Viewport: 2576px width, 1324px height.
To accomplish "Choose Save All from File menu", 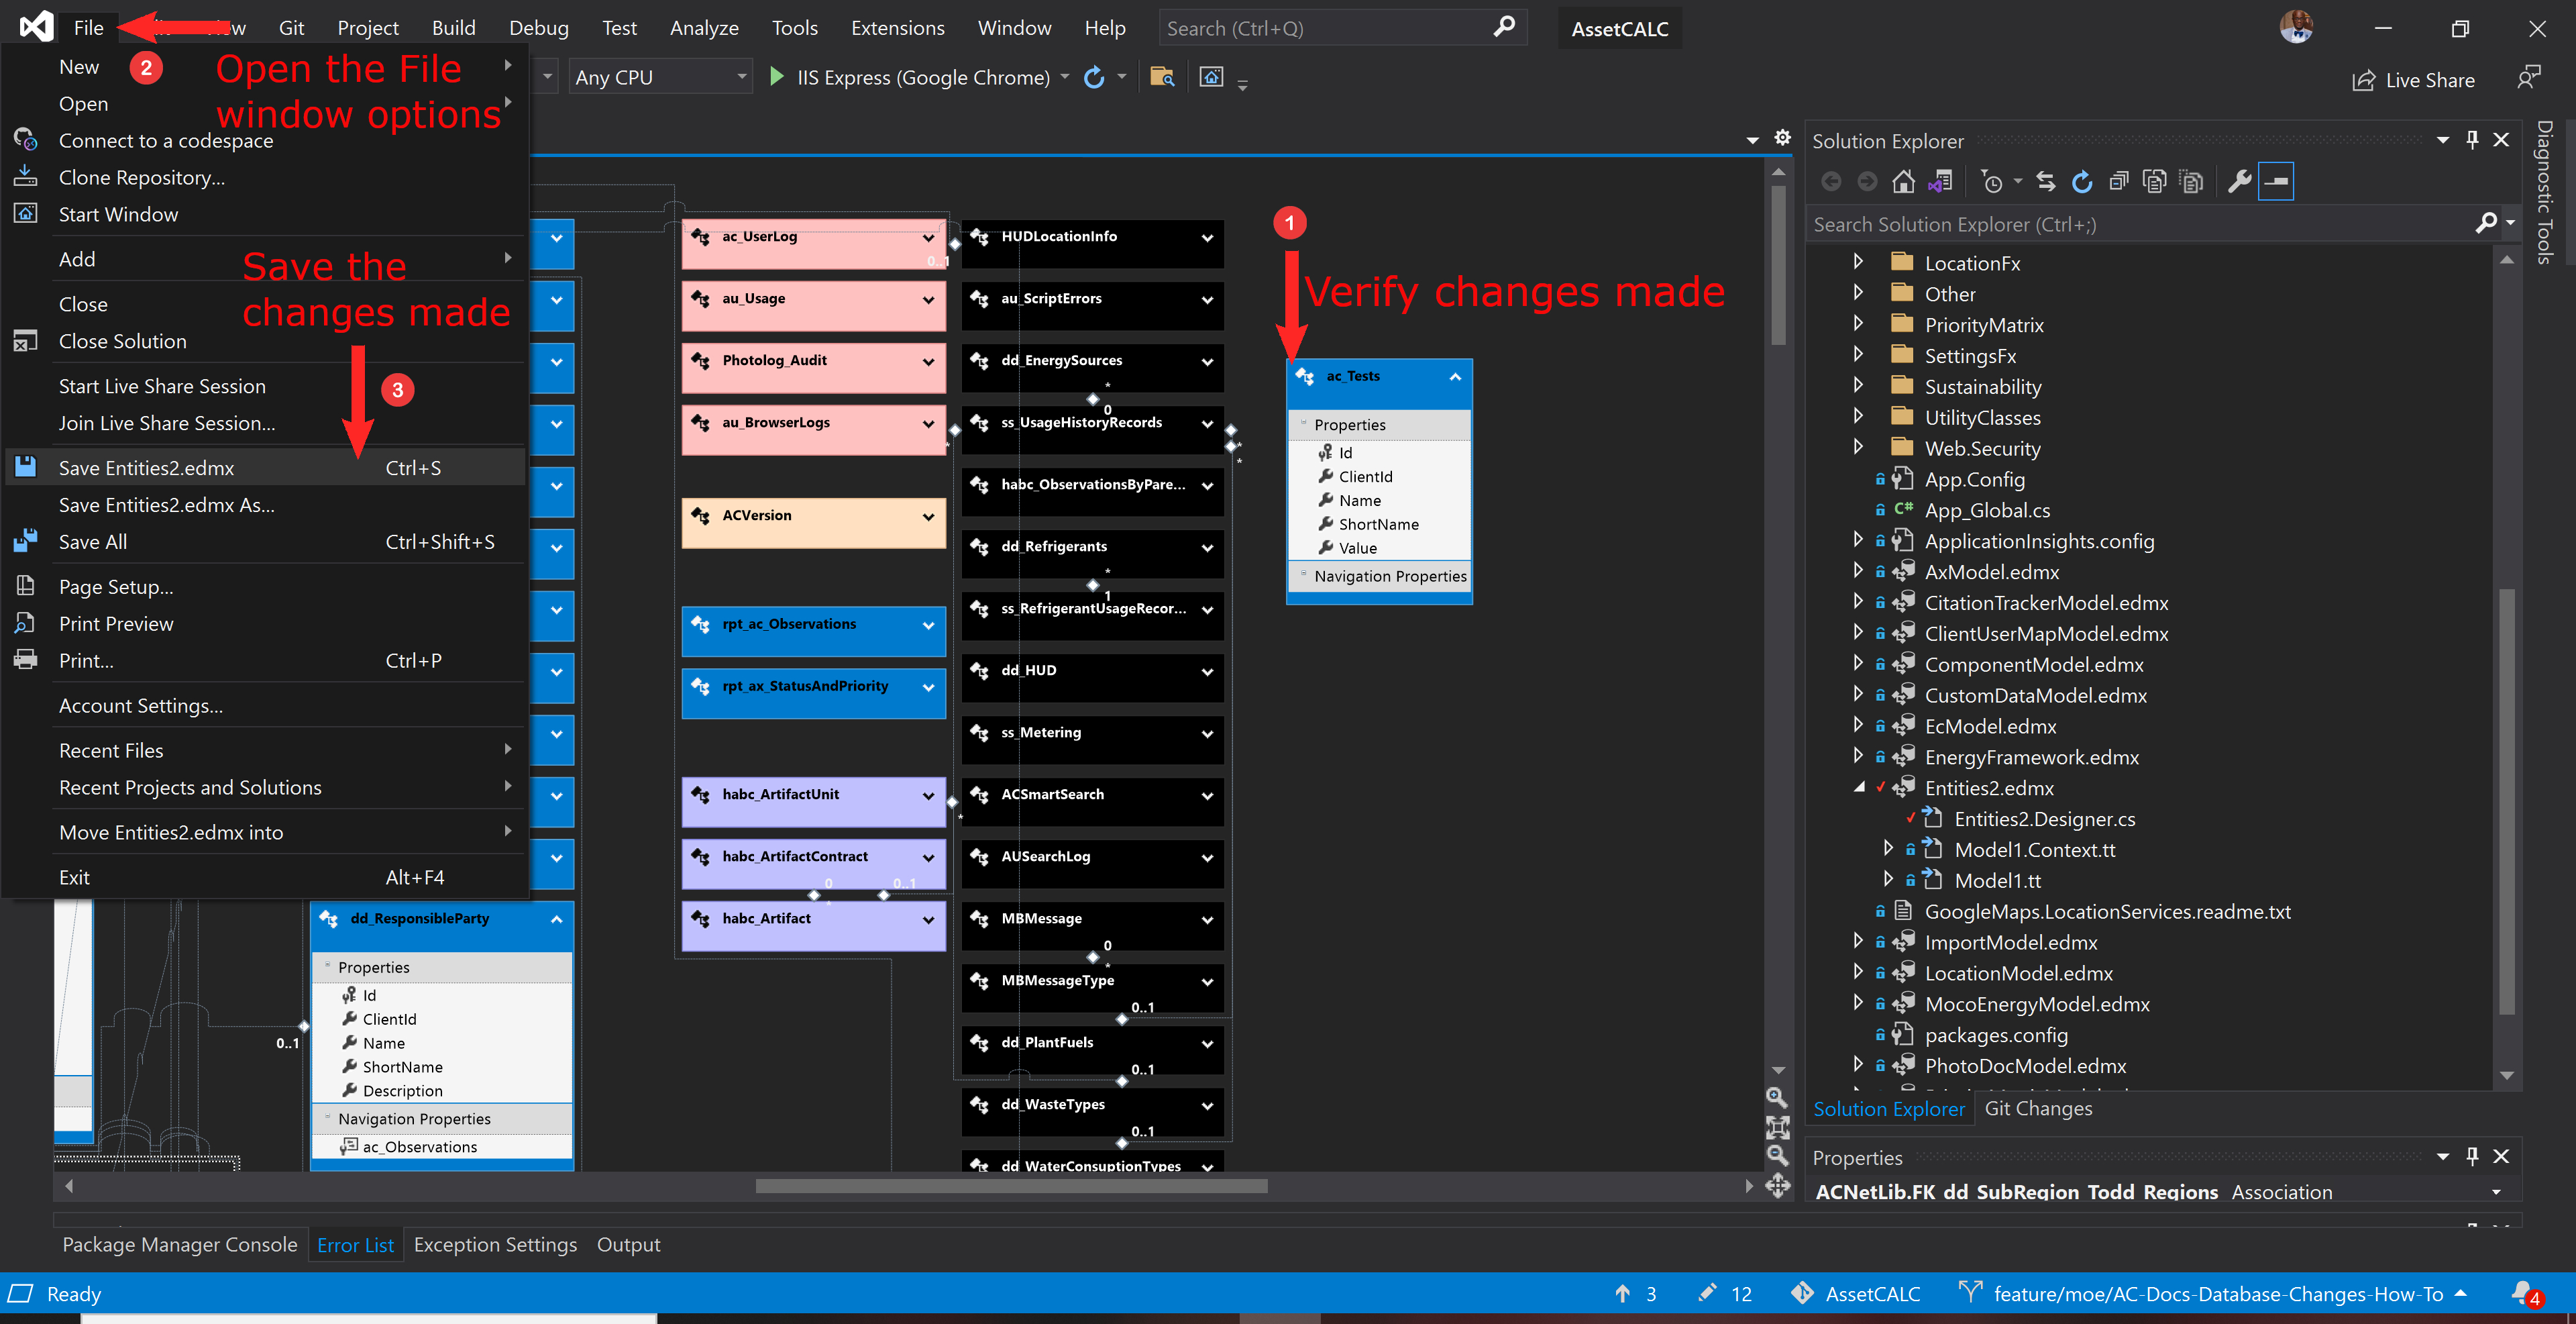I will [265, 542].
